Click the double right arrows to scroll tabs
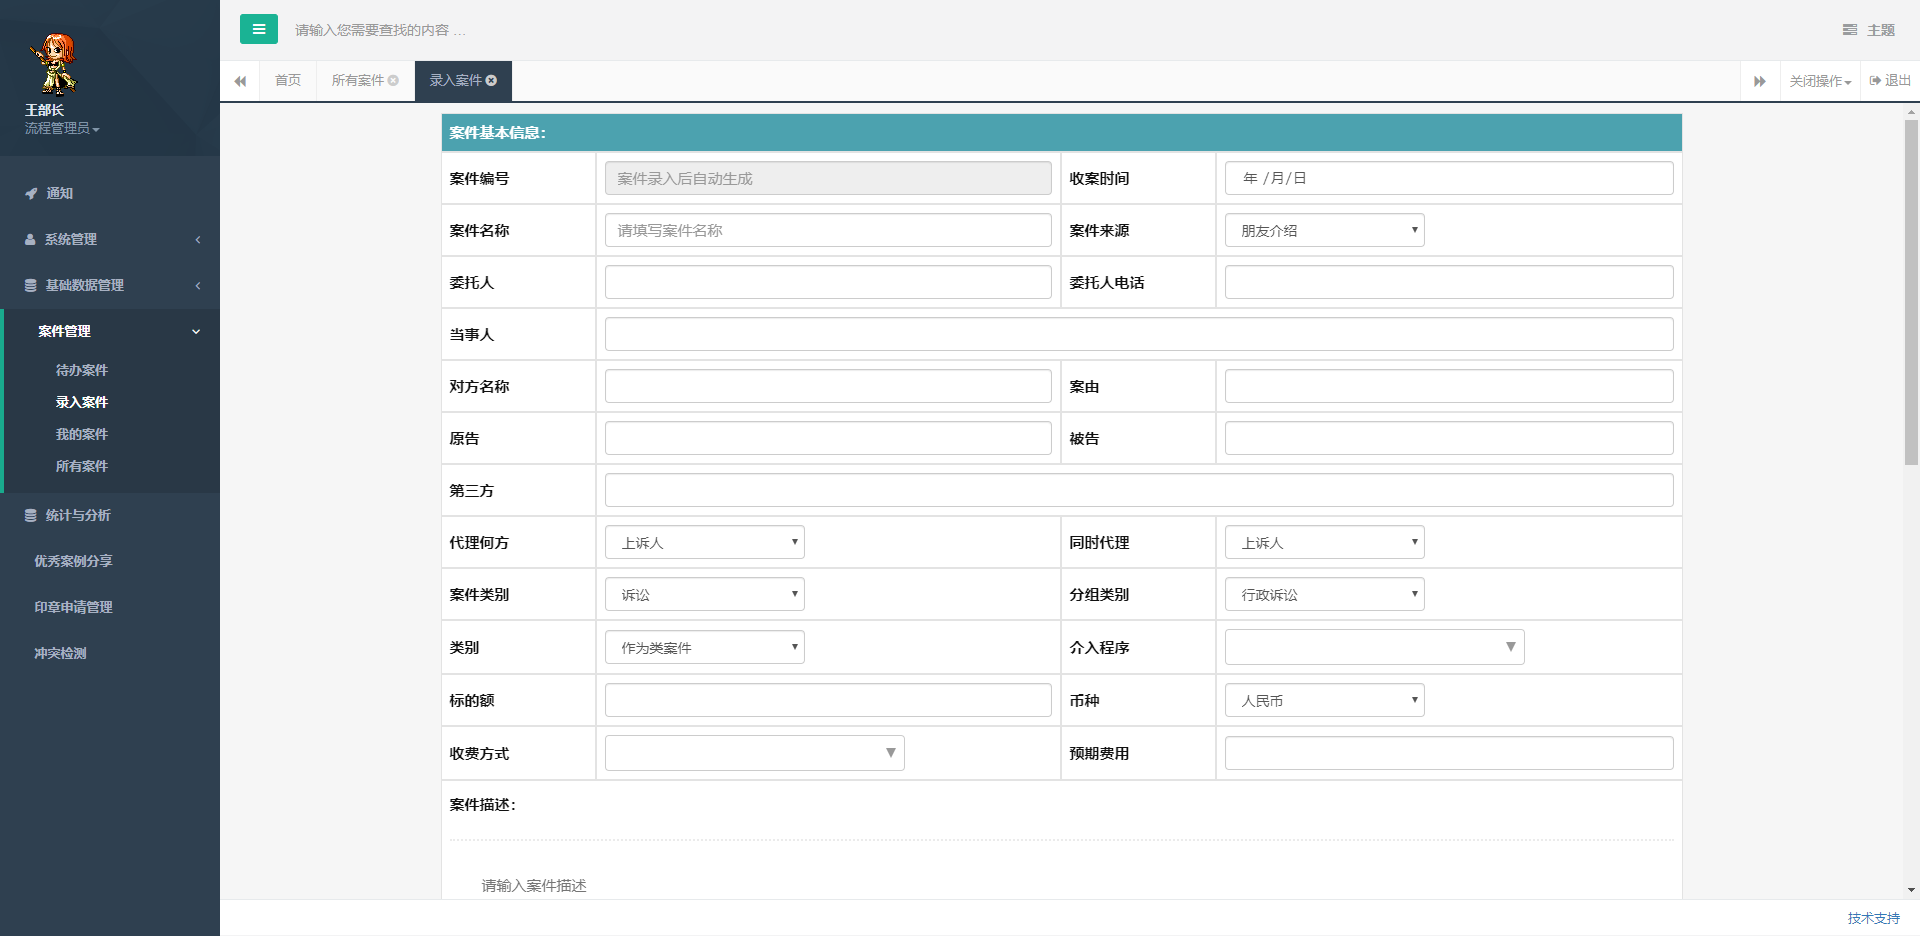Image resolution: width=1920 pixels, height=936 pixels. [1760, 80]
